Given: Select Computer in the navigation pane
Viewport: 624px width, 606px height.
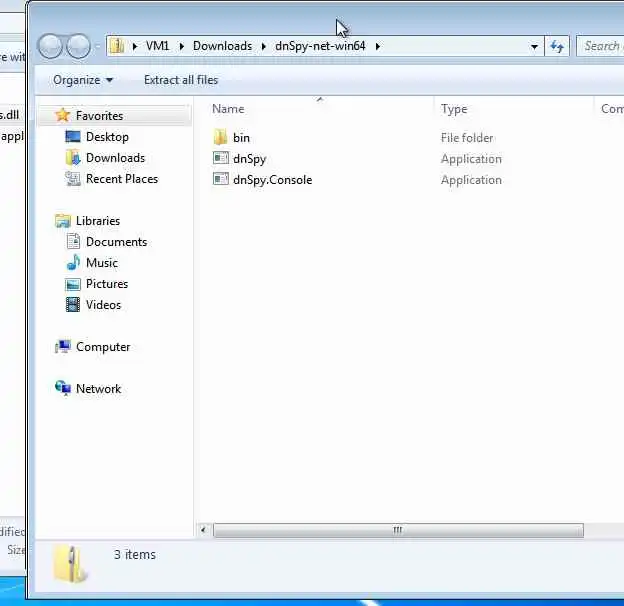Looking at the screenshot, I should tap(103, 347).
